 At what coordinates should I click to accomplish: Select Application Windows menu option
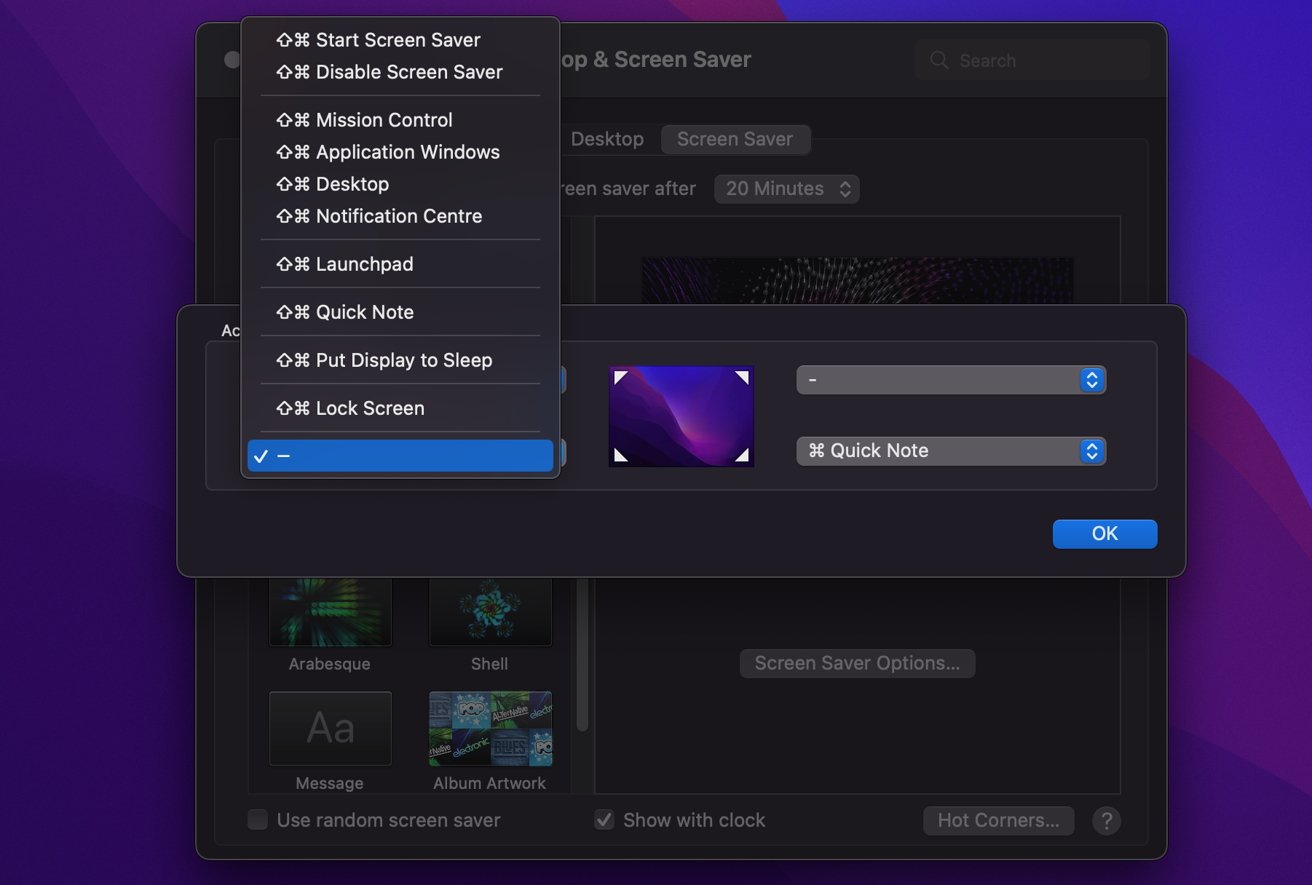[x=400, y=152]
